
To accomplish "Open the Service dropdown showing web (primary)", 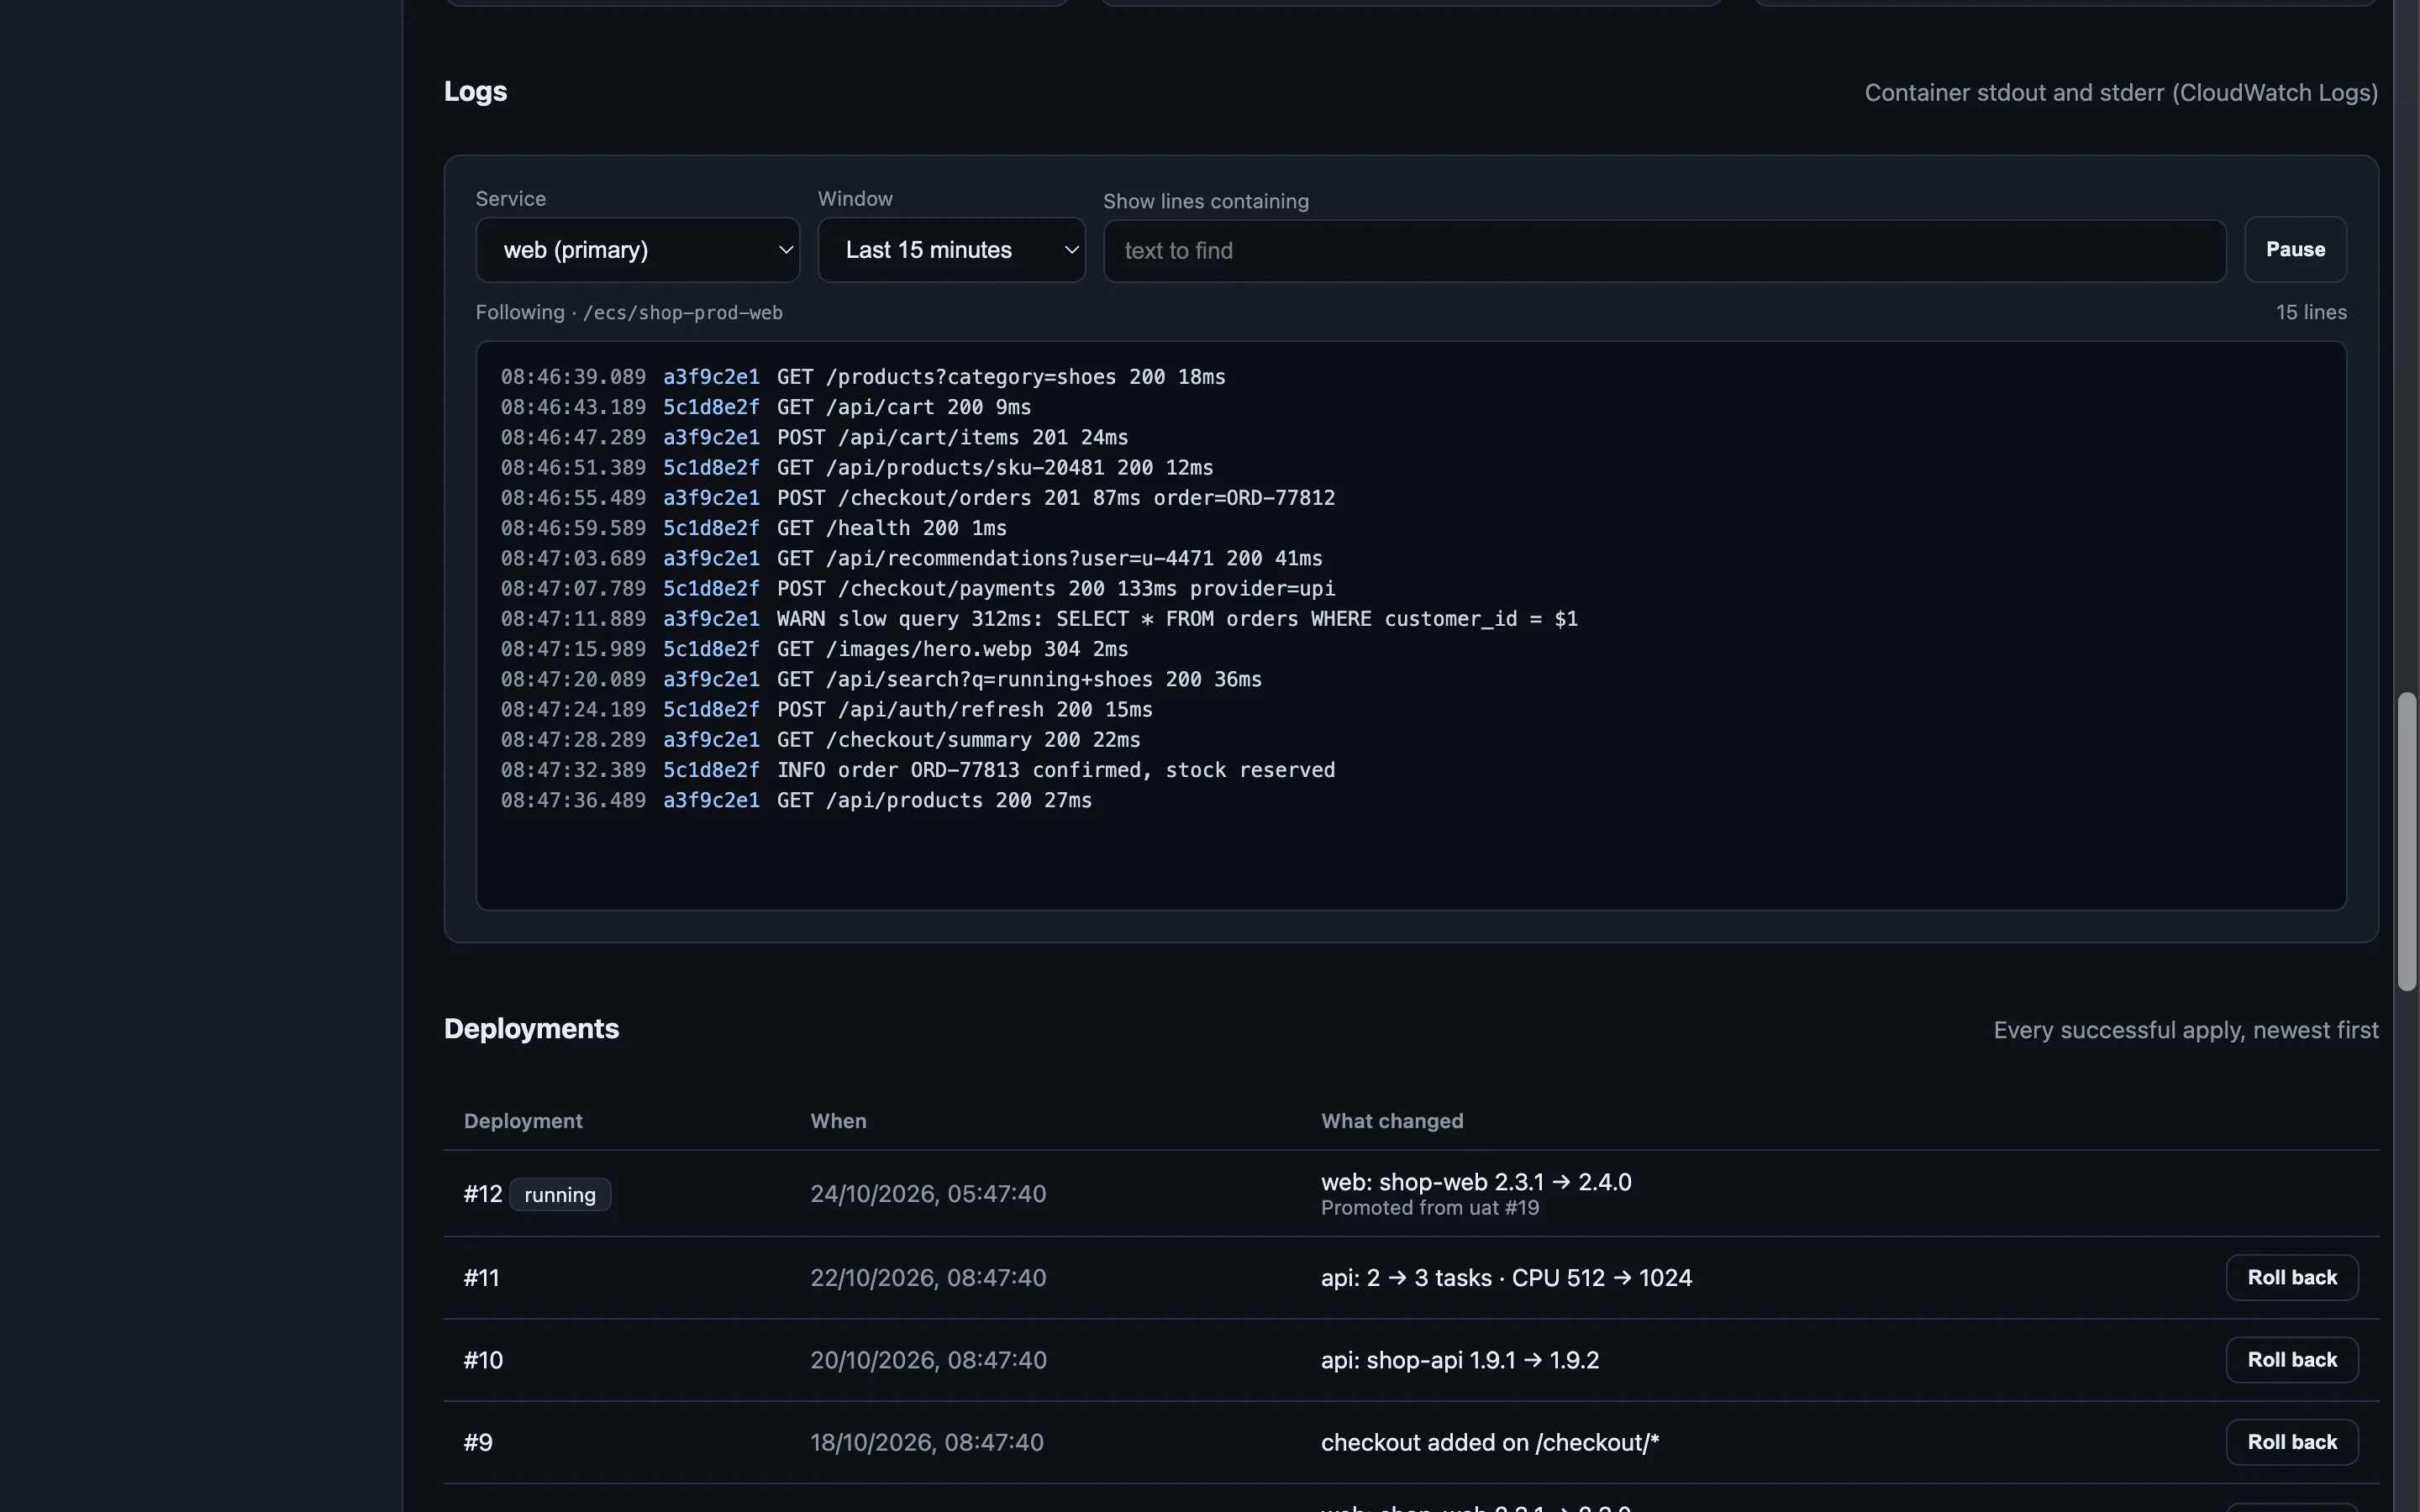I will [x=637, y=250].
